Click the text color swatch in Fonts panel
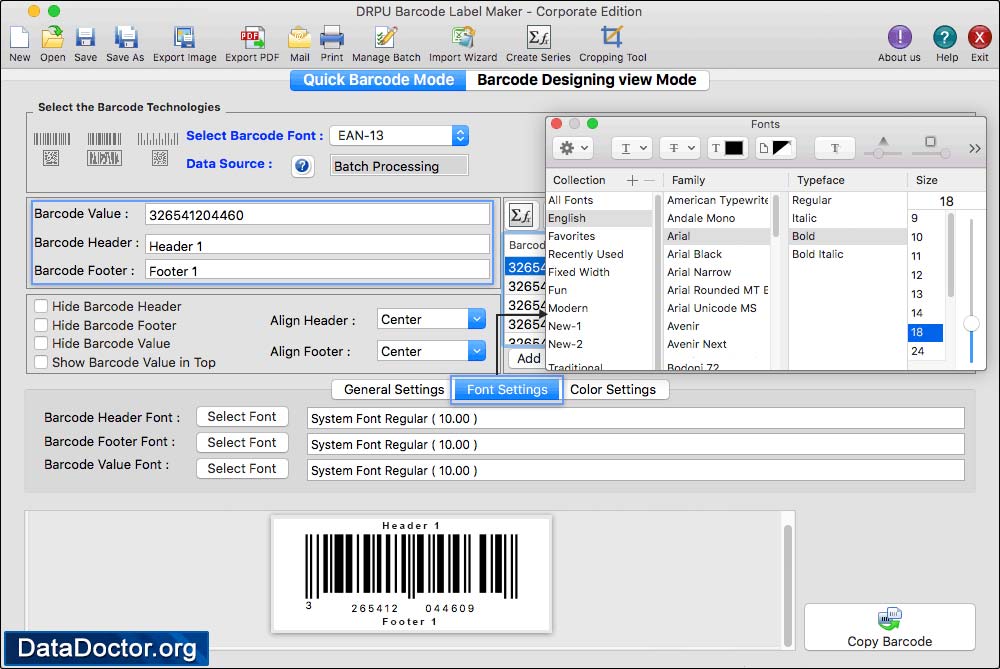This screenshot has height=669, width=1000. tap(727, 148)
